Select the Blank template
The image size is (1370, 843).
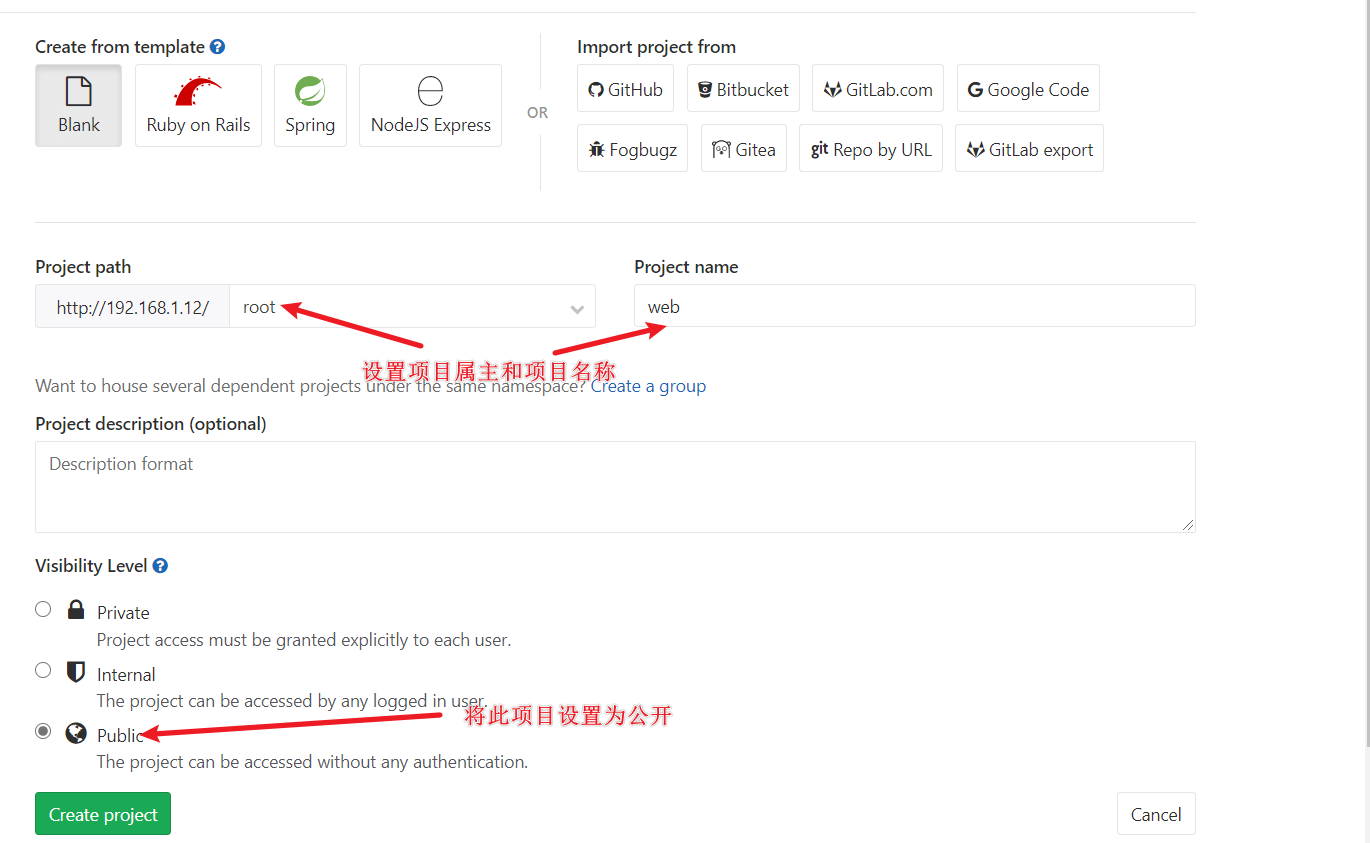point(78,106)
